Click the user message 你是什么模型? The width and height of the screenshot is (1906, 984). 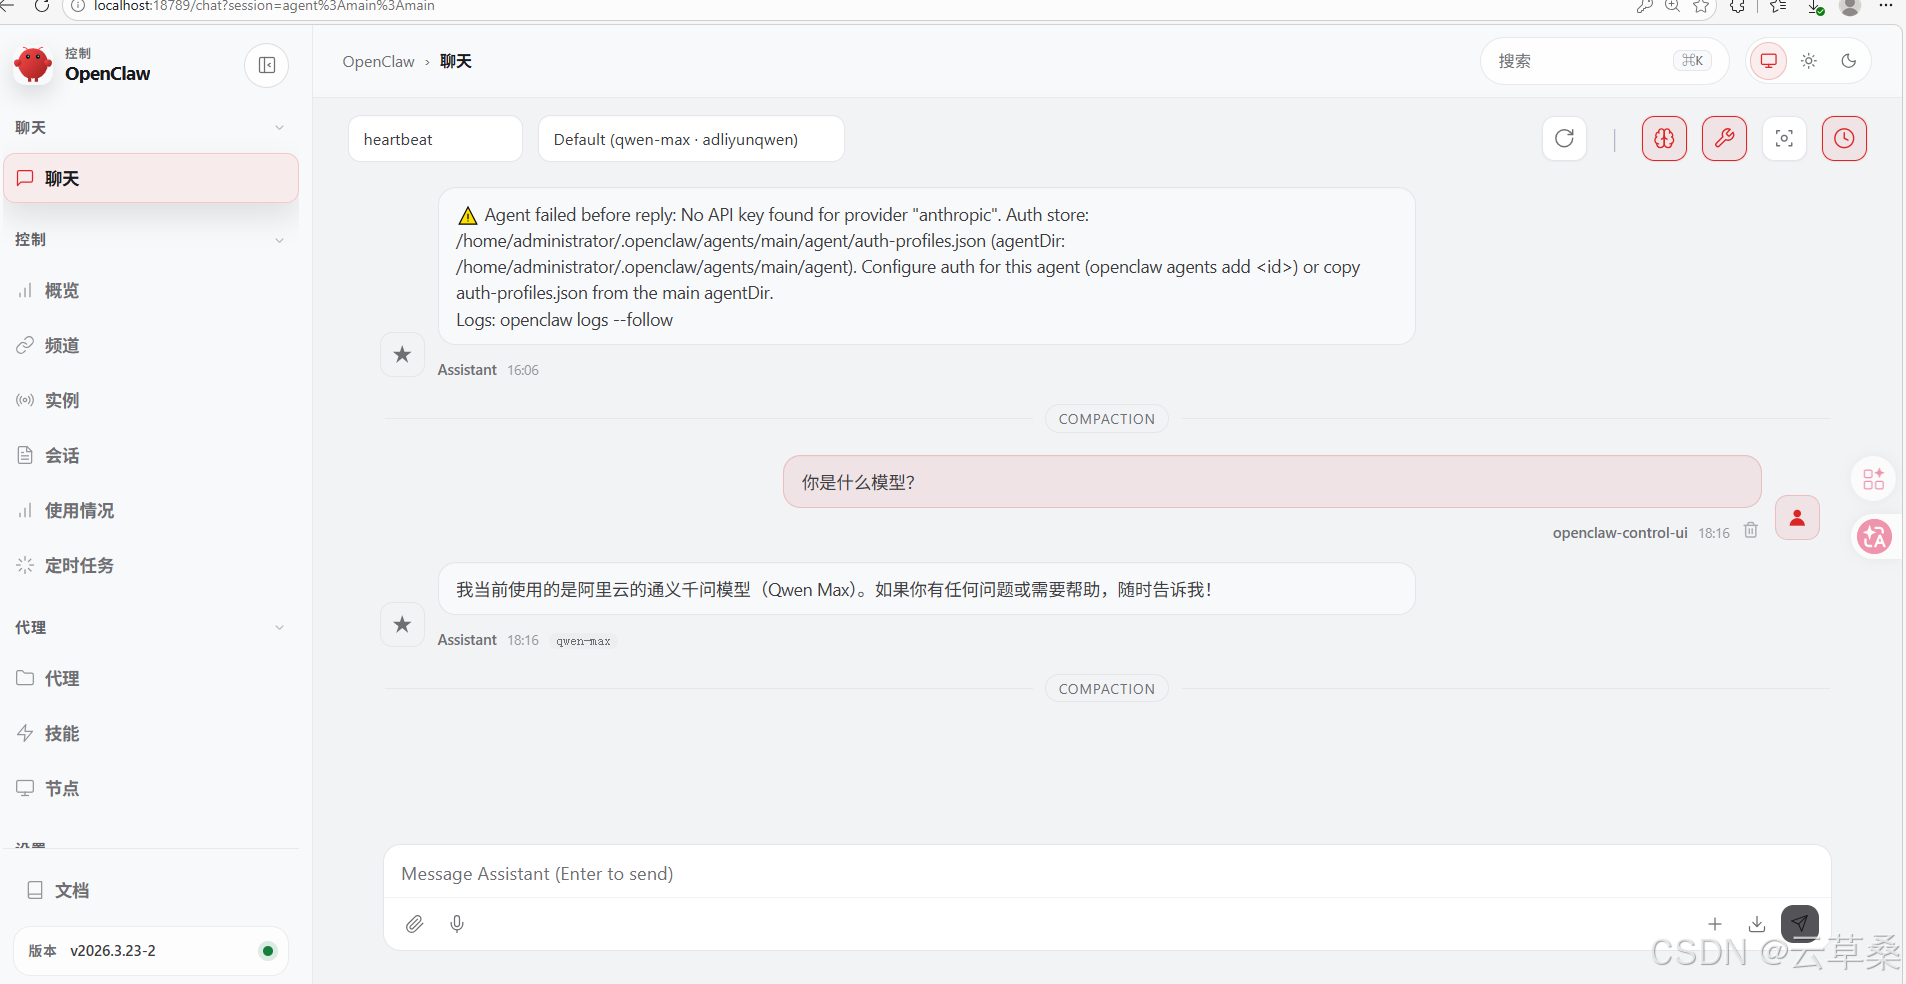pyautogui.click(x=1272, y=482)
